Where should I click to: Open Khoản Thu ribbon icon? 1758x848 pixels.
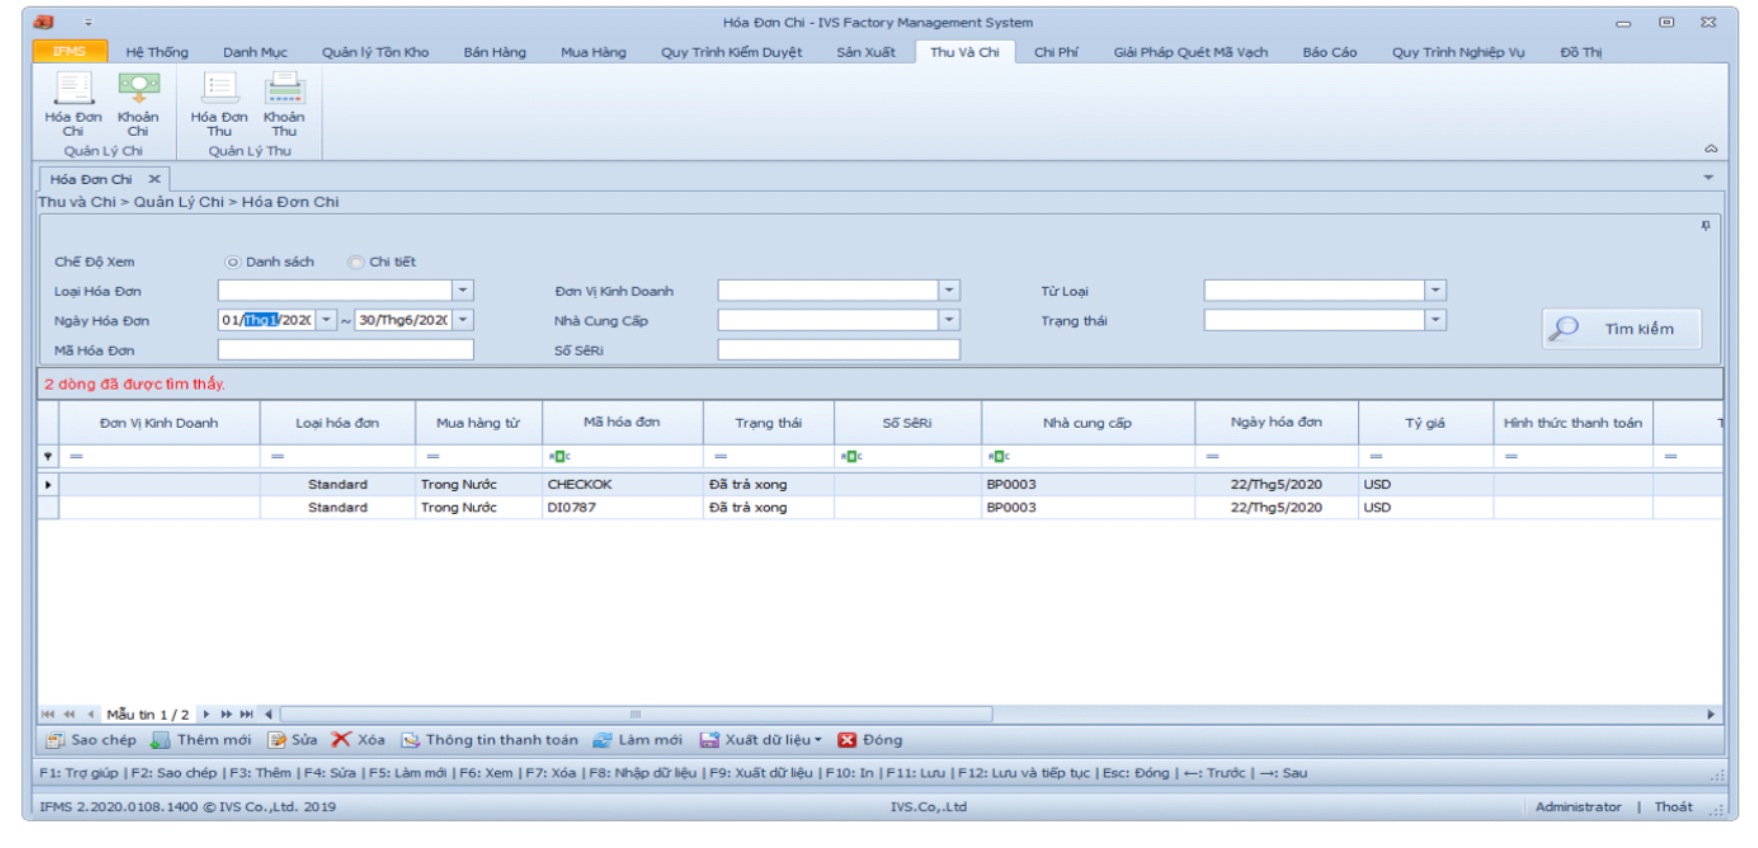[x=284, y=88]
